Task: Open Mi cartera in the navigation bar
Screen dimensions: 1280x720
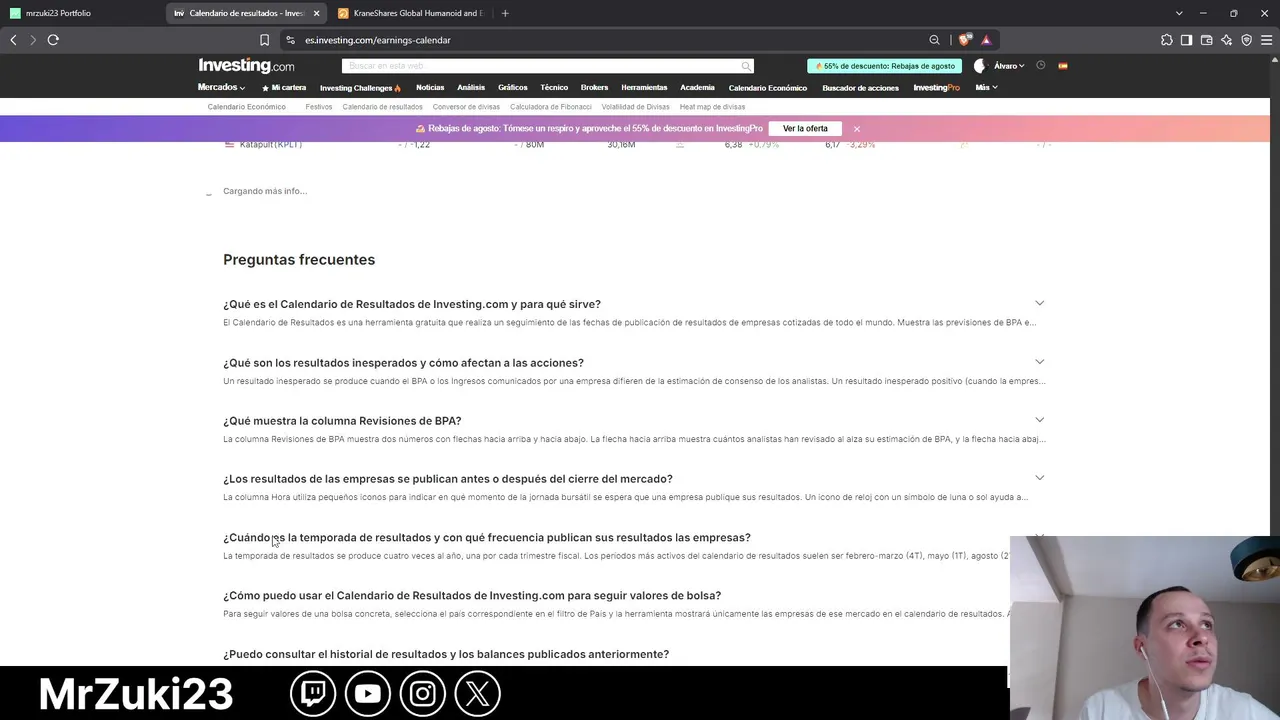Action: [x=283, y=88]
